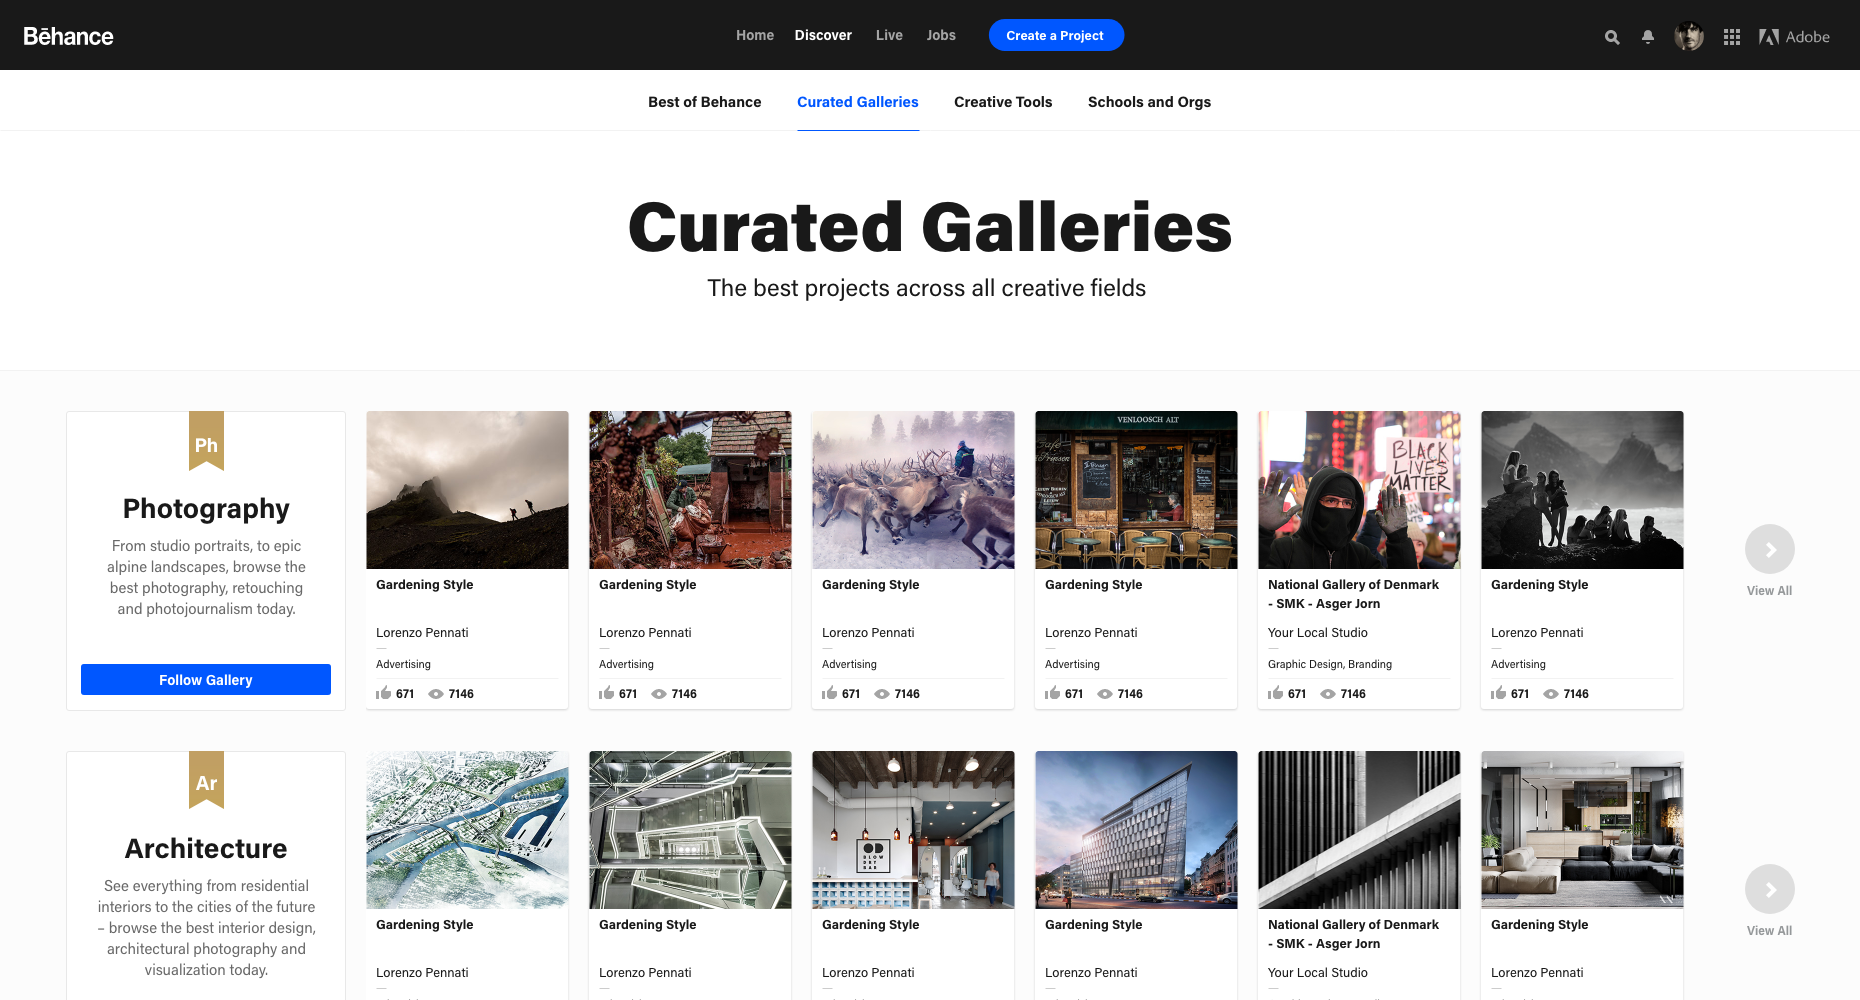Switch to Best of Behance tab
The image size is (1860, 1000).
[x=705, y=102]
